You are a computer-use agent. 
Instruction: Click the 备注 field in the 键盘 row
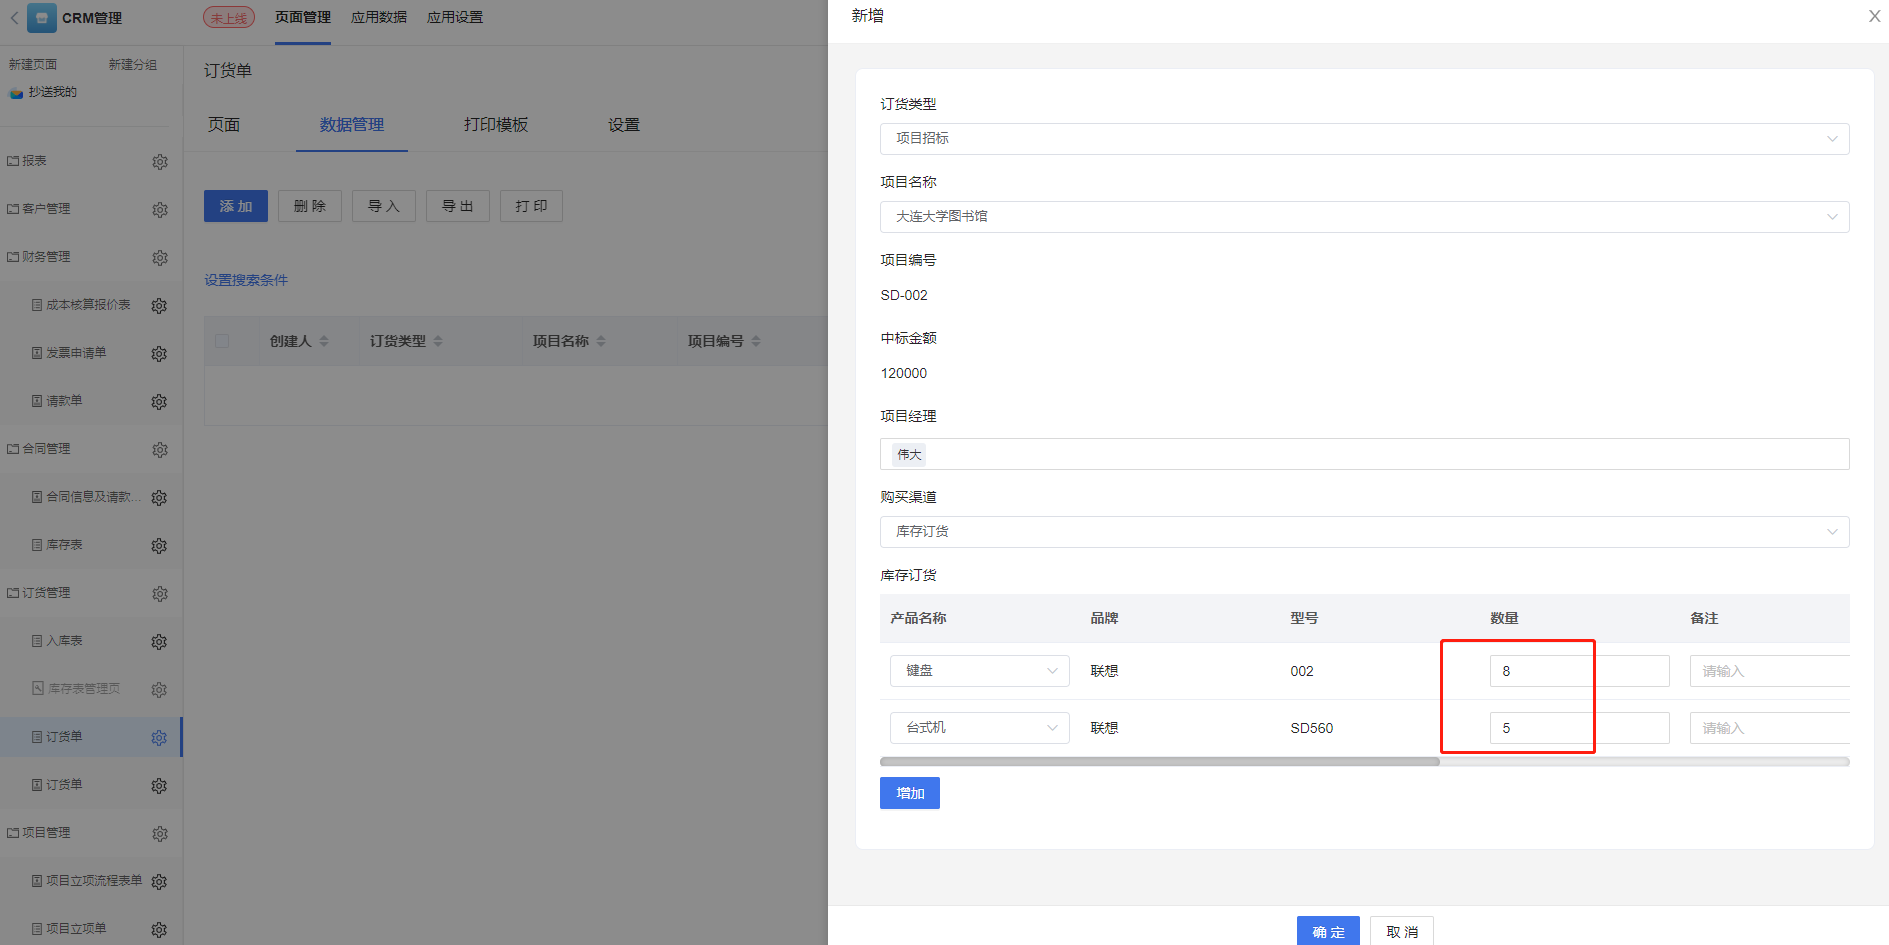(x=1769, y=671)
